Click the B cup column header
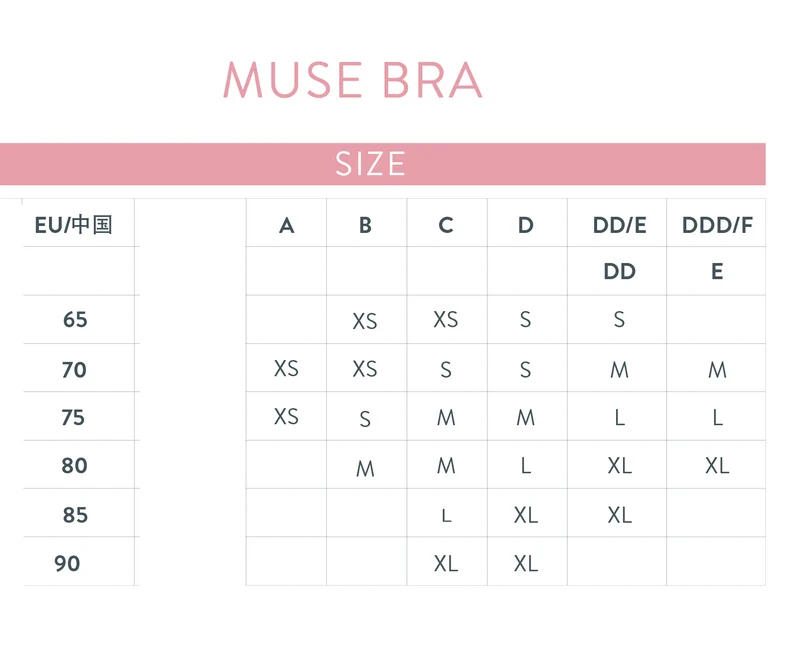Viewport: 800px width, 648px height. click(365, 226)
